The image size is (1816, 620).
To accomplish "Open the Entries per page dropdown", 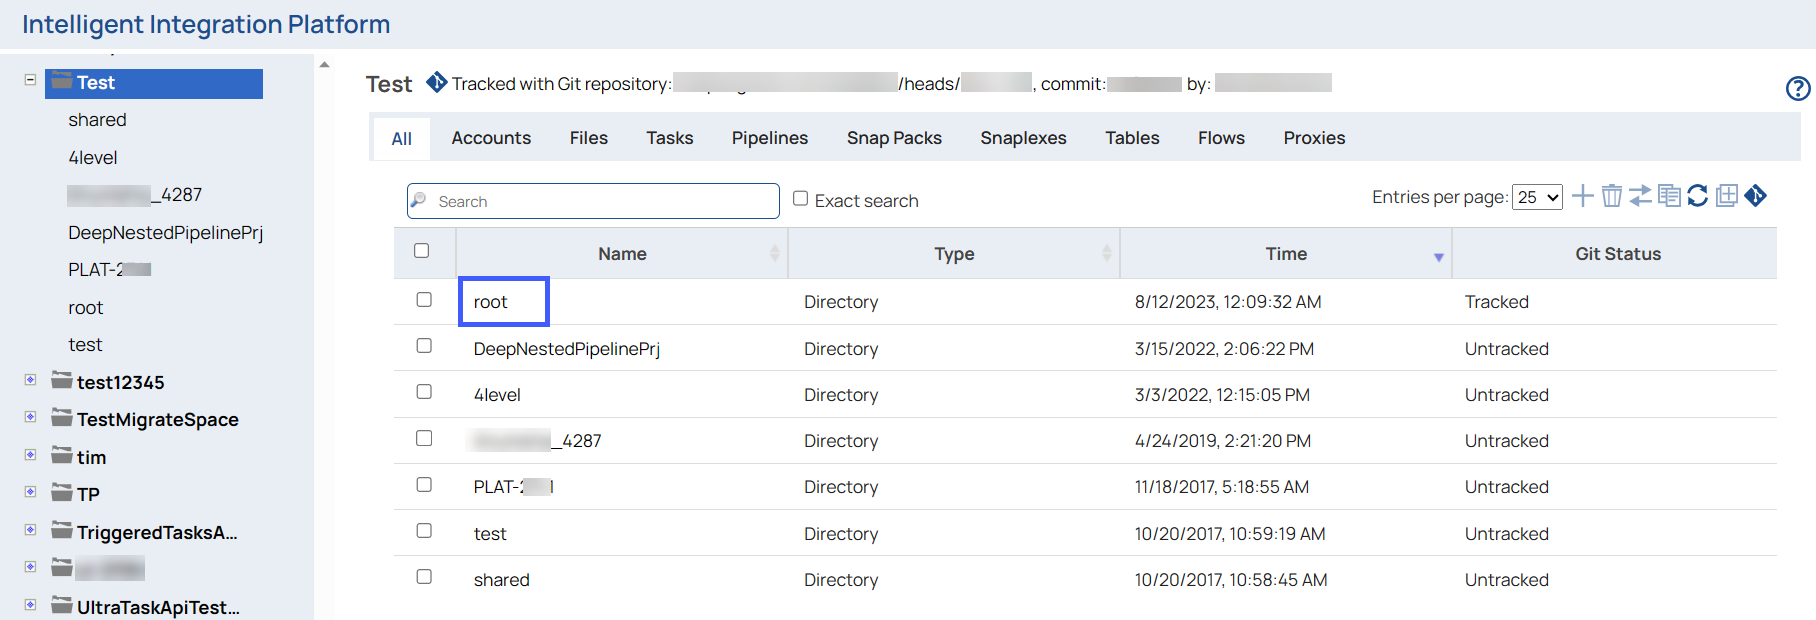I will pyautogui.click(x=1537, y=197).
